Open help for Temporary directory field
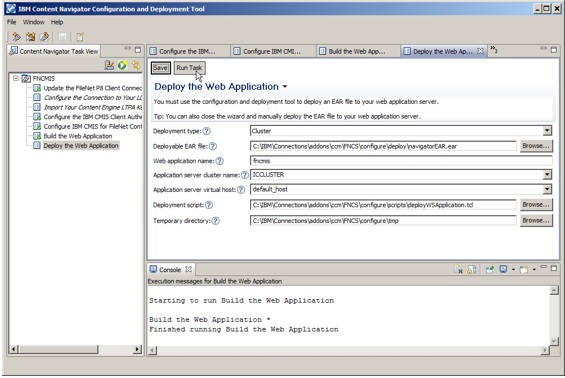The height and width of the screenshot is (378, 565). 215,221
